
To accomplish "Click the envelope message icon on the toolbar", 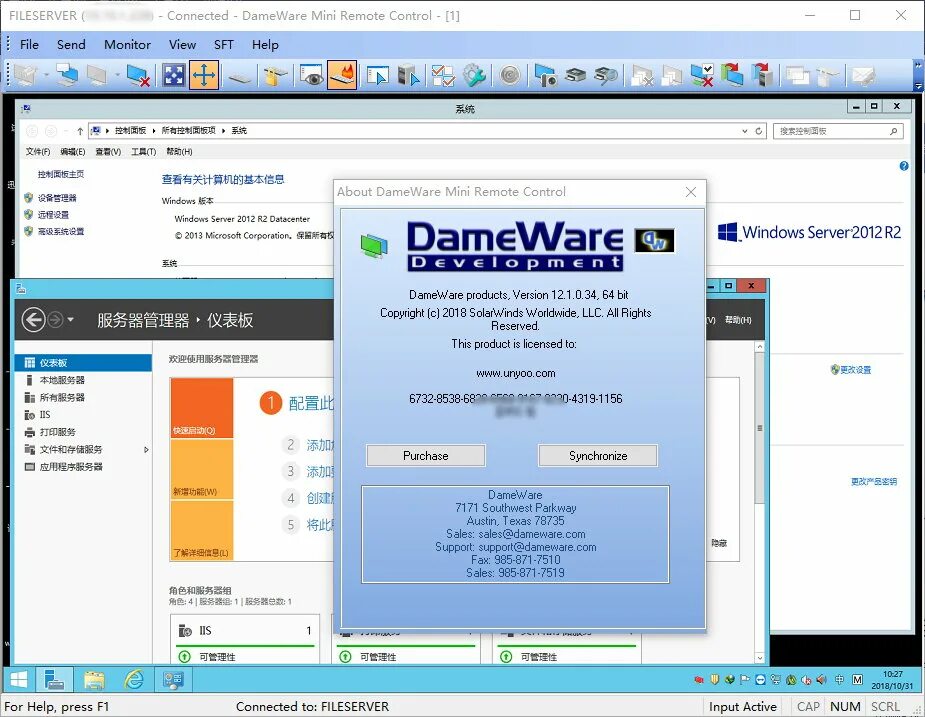I will pyautogui.click(x=863, y=75).
